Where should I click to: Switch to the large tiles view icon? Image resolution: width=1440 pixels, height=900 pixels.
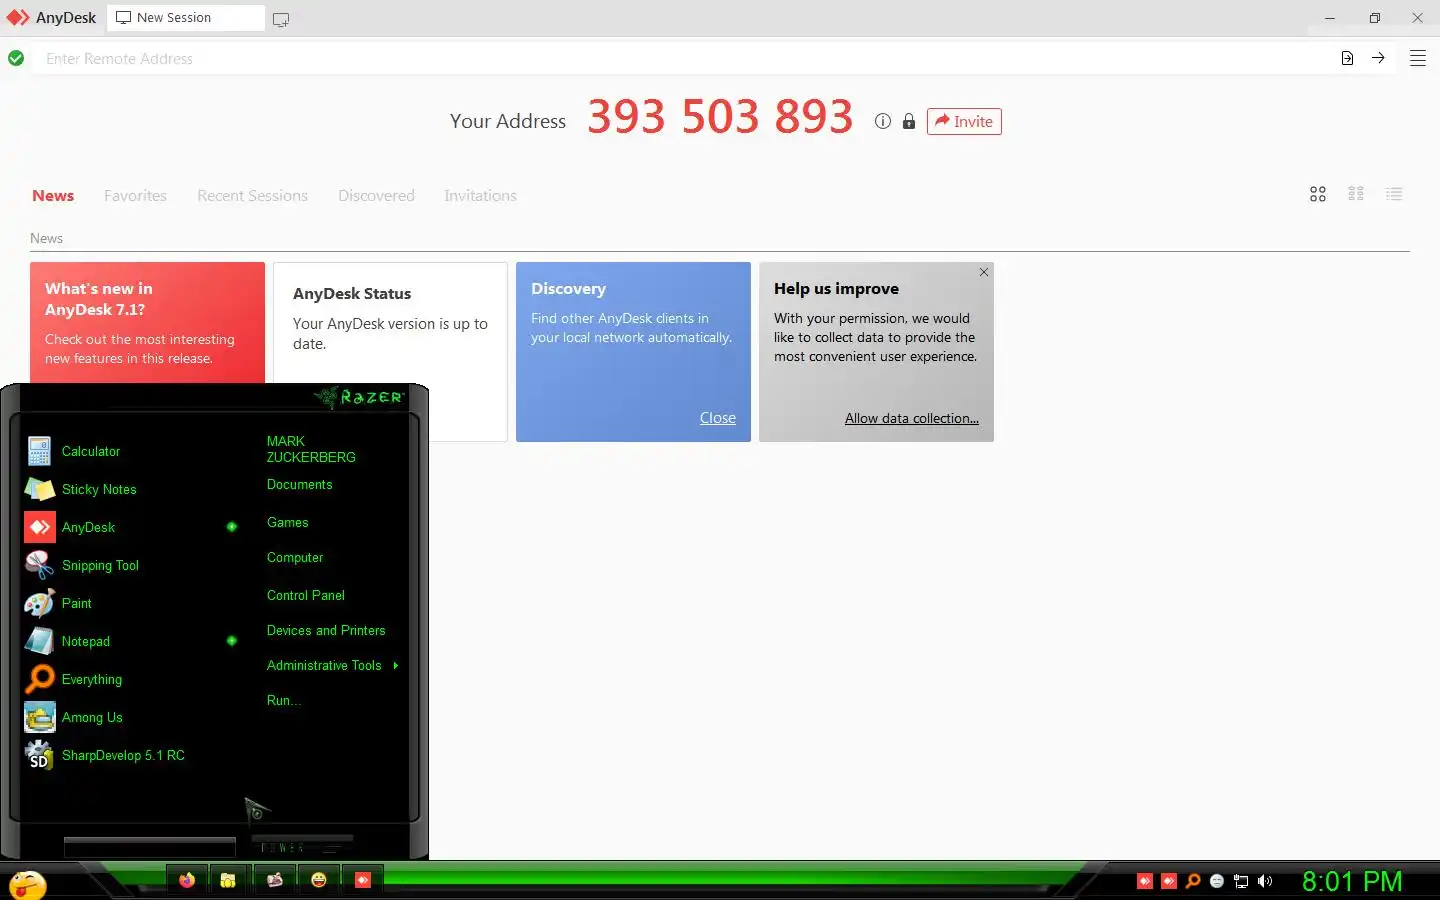click(x=1318, y=194)
